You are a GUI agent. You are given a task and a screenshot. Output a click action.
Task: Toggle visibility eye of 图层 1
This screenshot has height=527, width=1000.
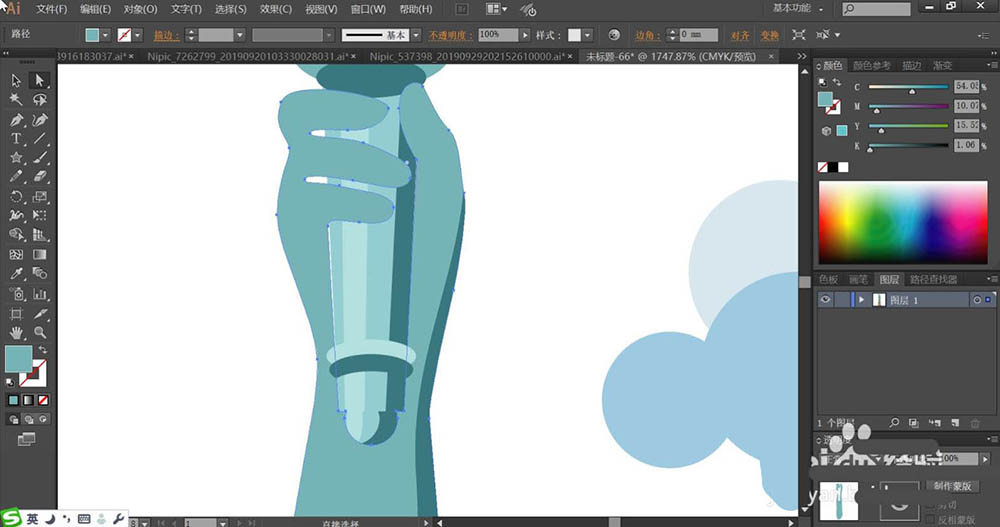pyautogui.click(x=825, y=300)
